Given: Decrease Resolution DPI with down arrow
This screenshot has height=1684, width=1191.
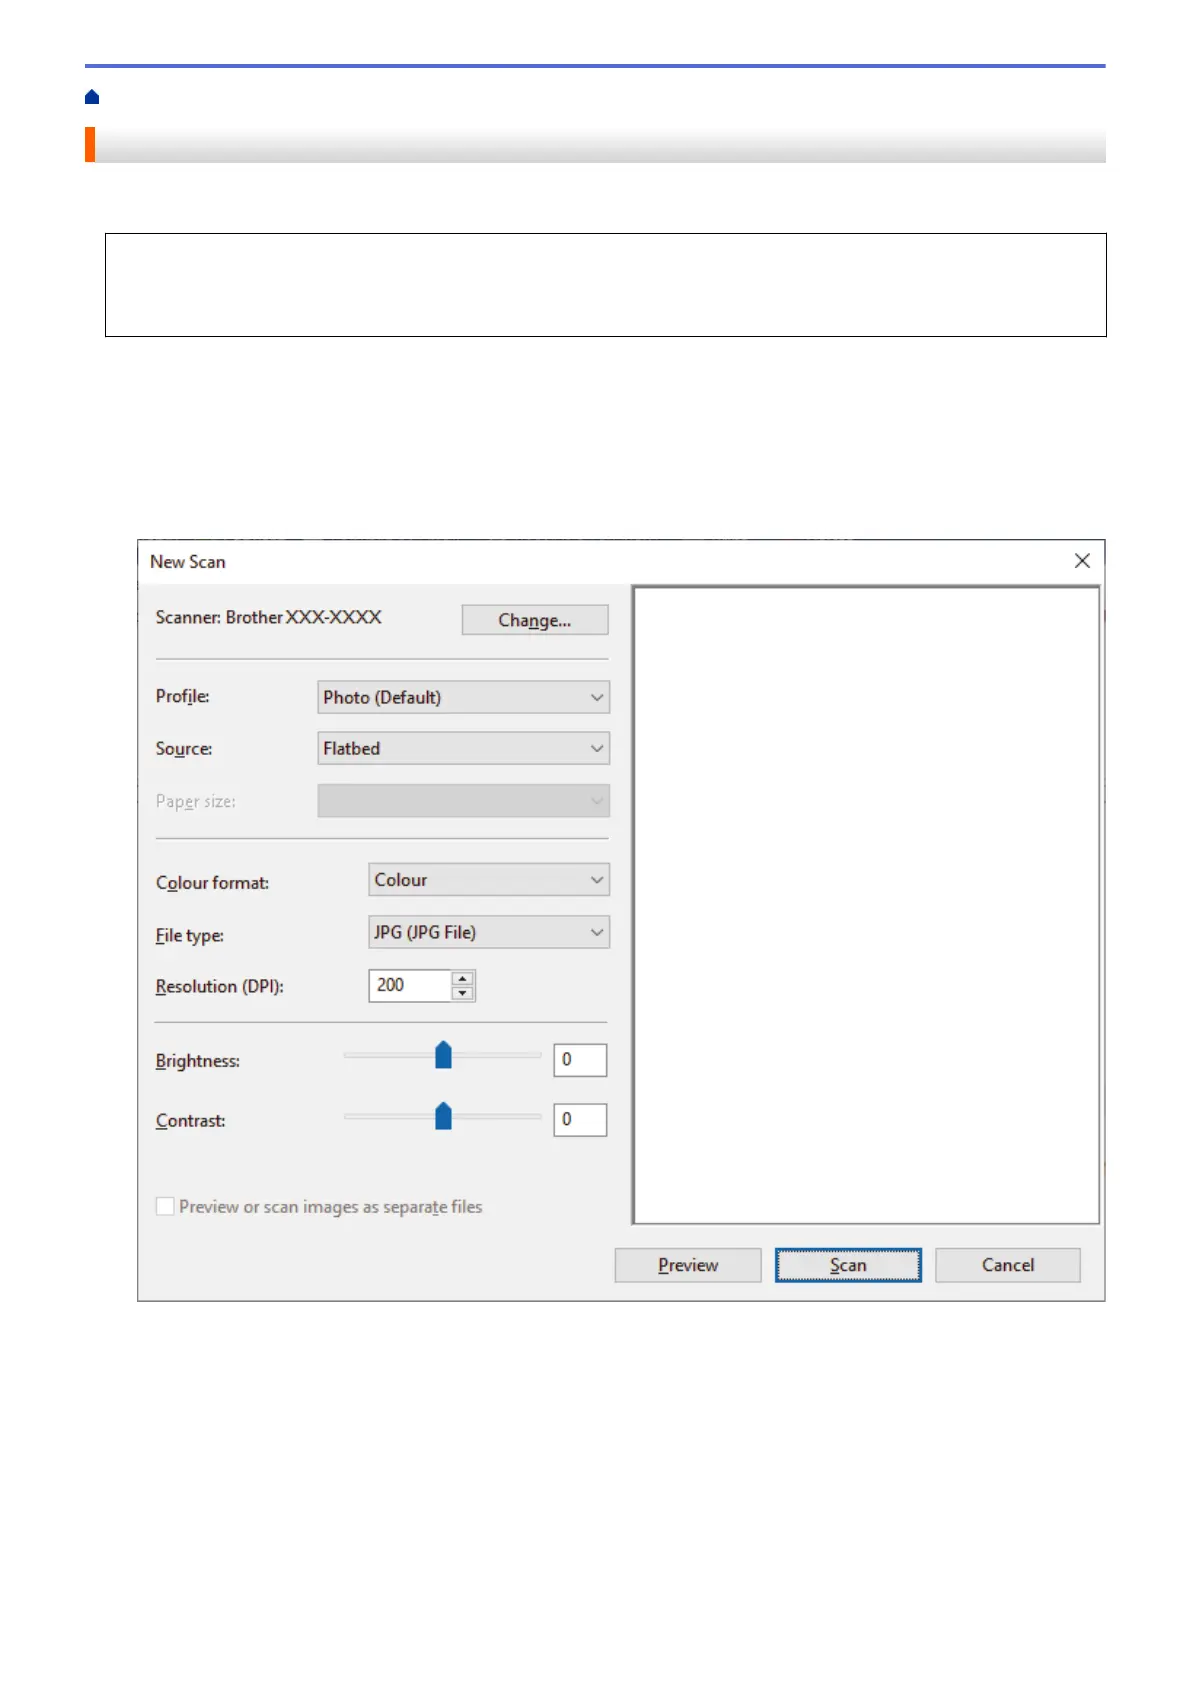Looking at the screenshot, I should (x=462, y=993).
